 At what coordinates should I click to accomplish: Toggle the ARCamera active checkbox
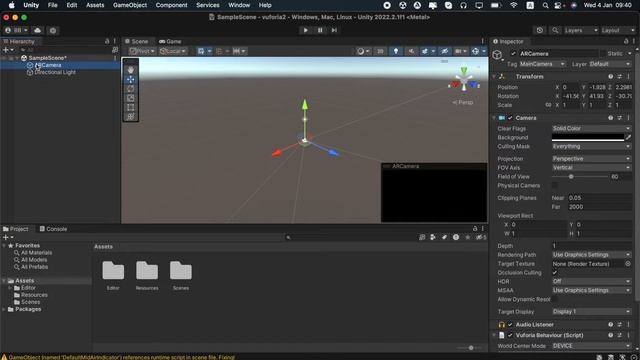click(513, 53)
